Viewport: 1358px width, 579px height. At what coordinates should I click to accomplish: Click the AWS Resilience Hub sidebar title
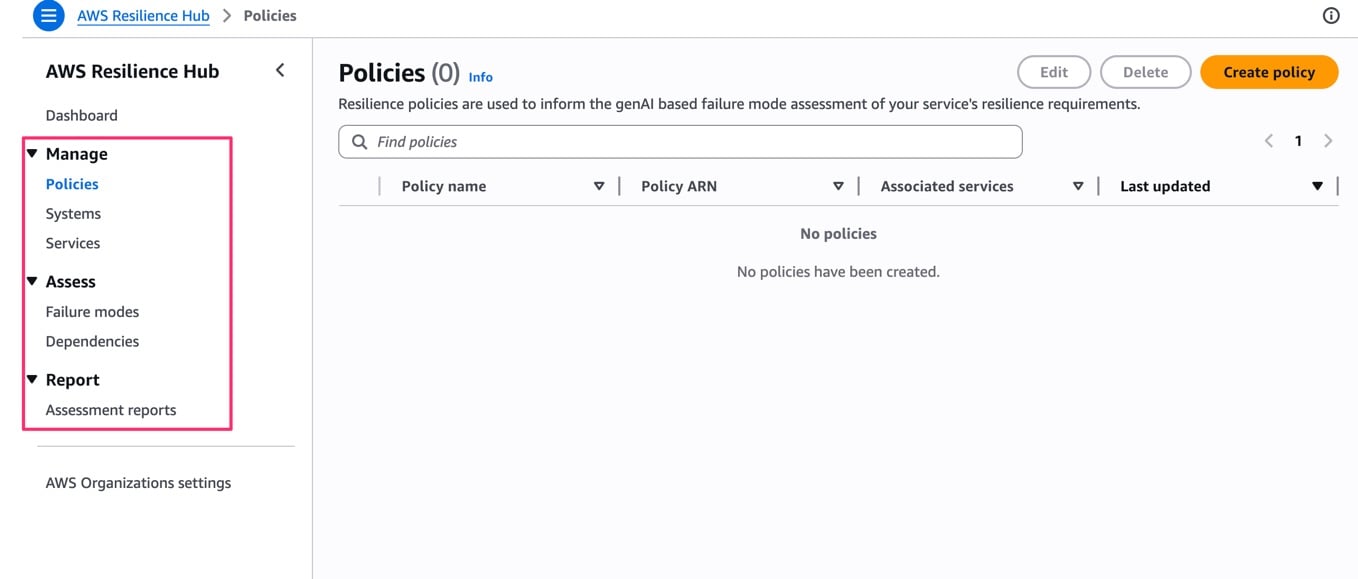coord(132,71)
